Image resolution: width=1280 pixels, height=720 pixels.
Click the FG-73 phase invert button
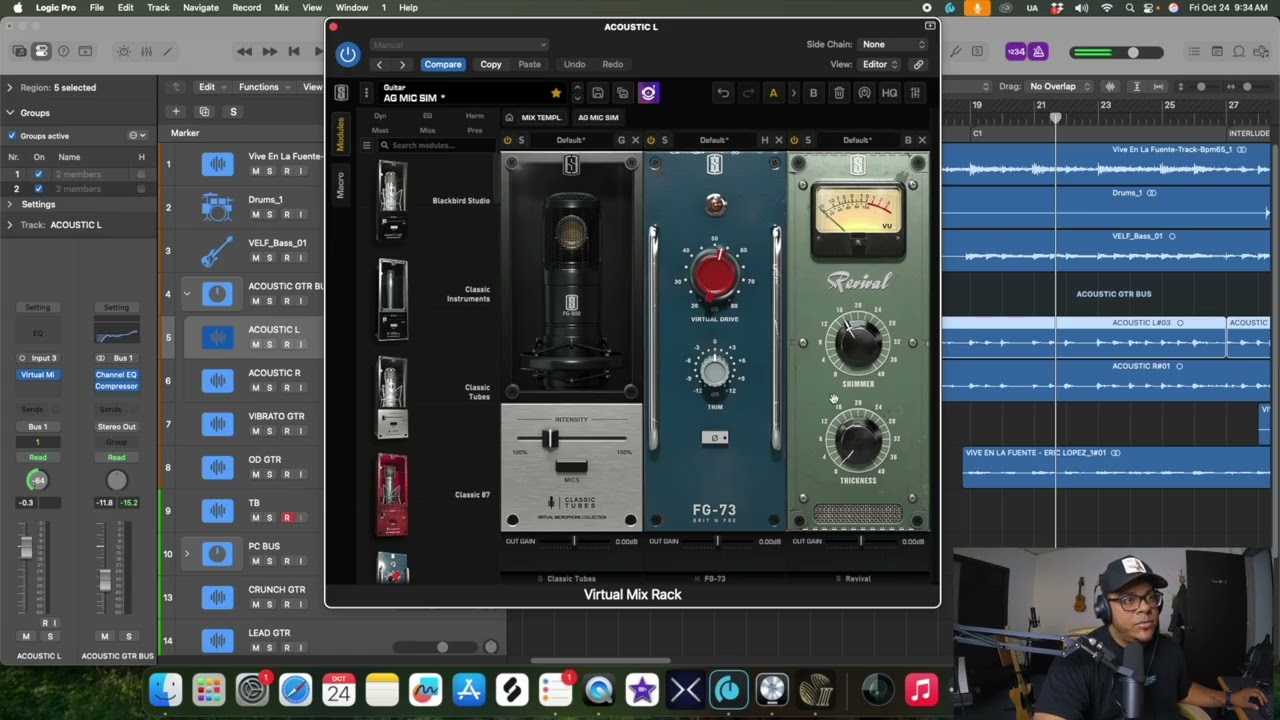[x=714, y=438]
